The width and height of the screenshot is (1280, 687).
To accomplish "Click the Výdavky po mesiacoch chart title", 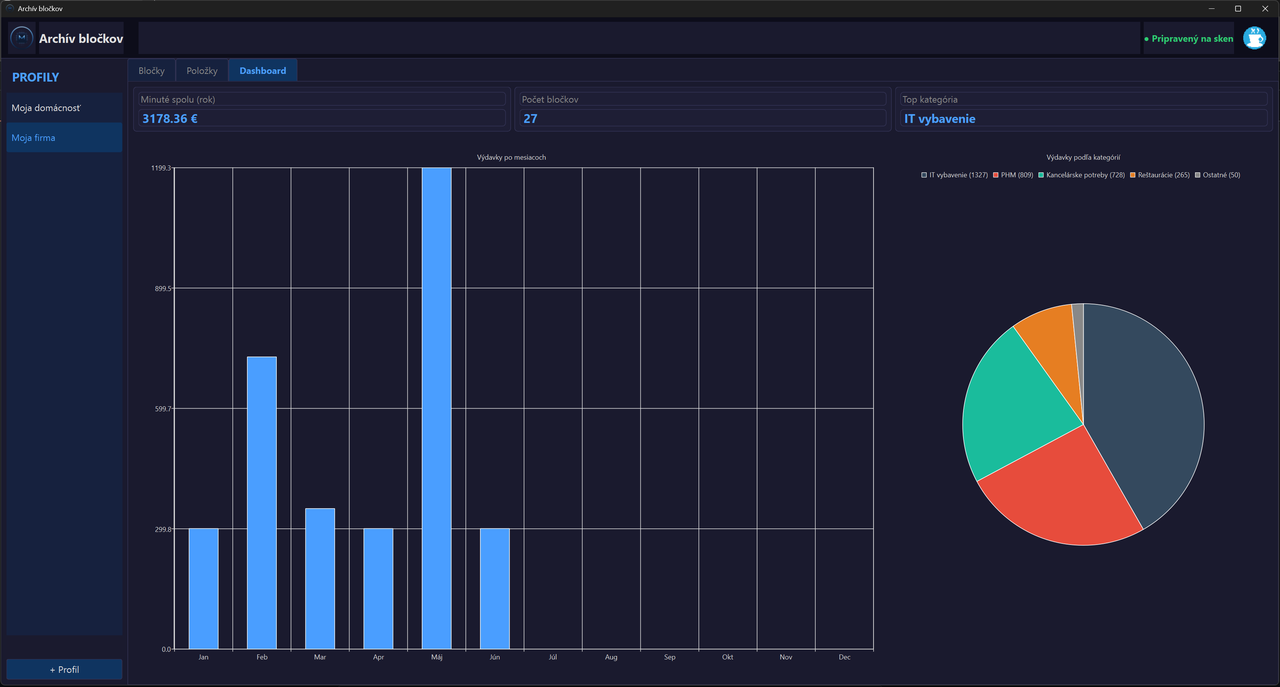I will (x=512, y=157).
